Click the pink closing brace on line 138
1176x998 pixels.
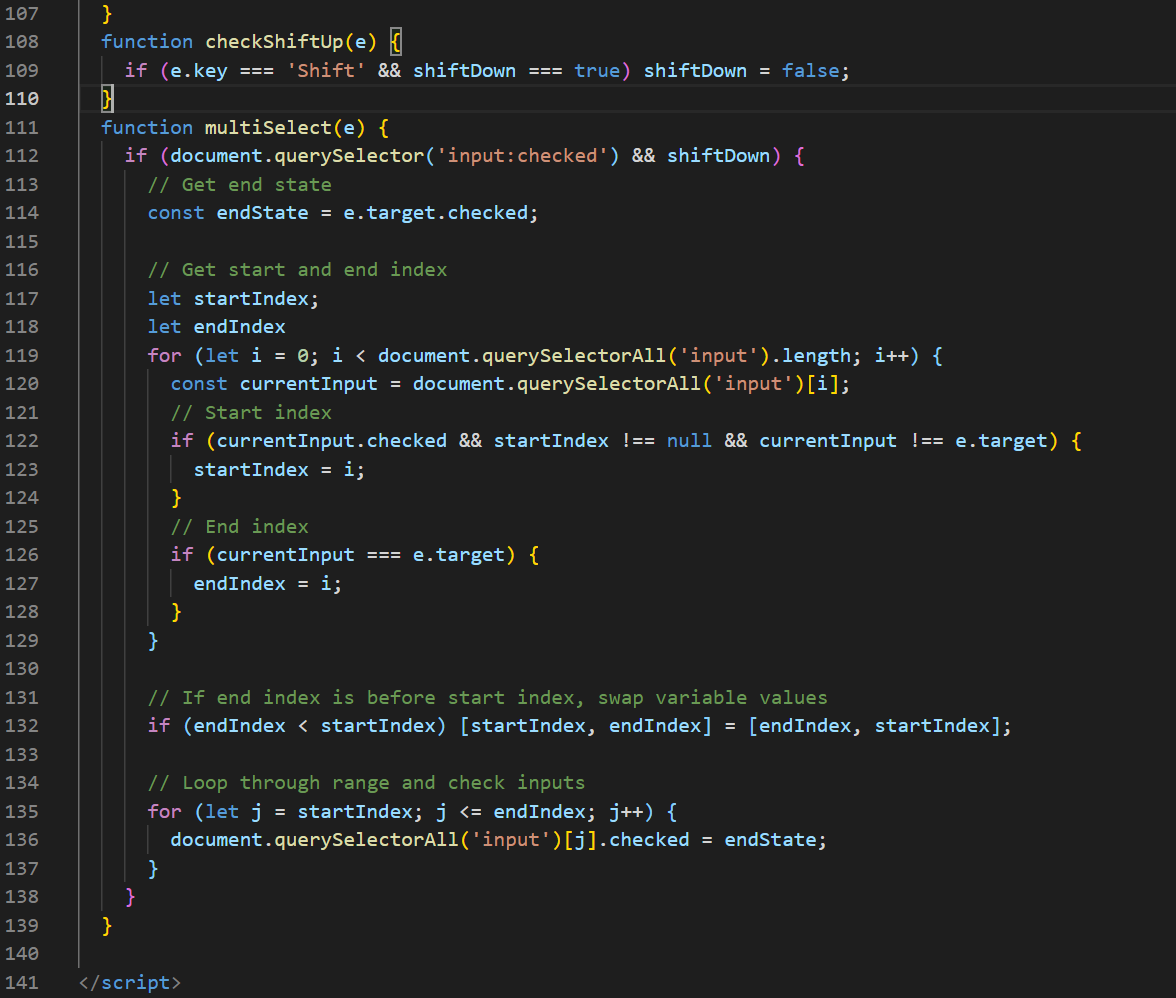[130, 897]
